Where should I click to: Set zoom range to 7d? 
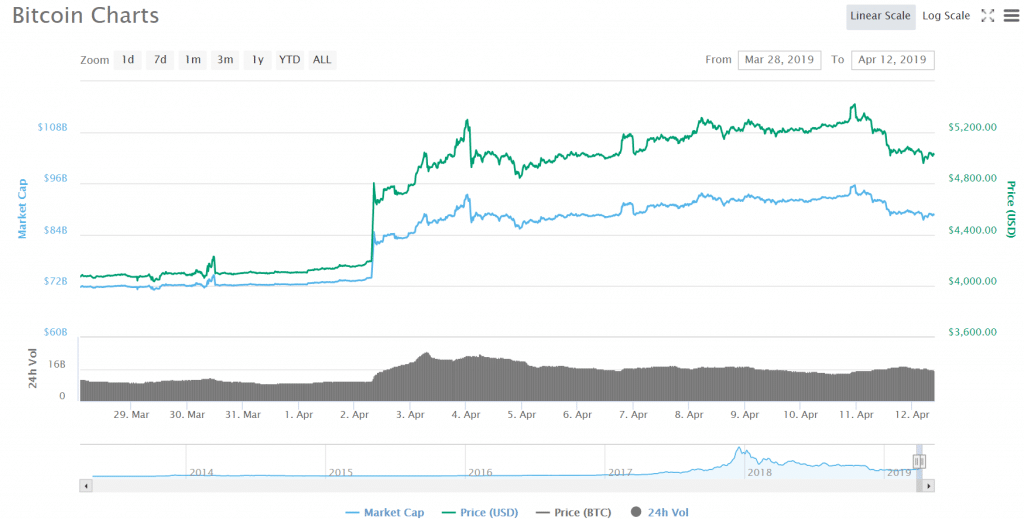click(160, 60)
